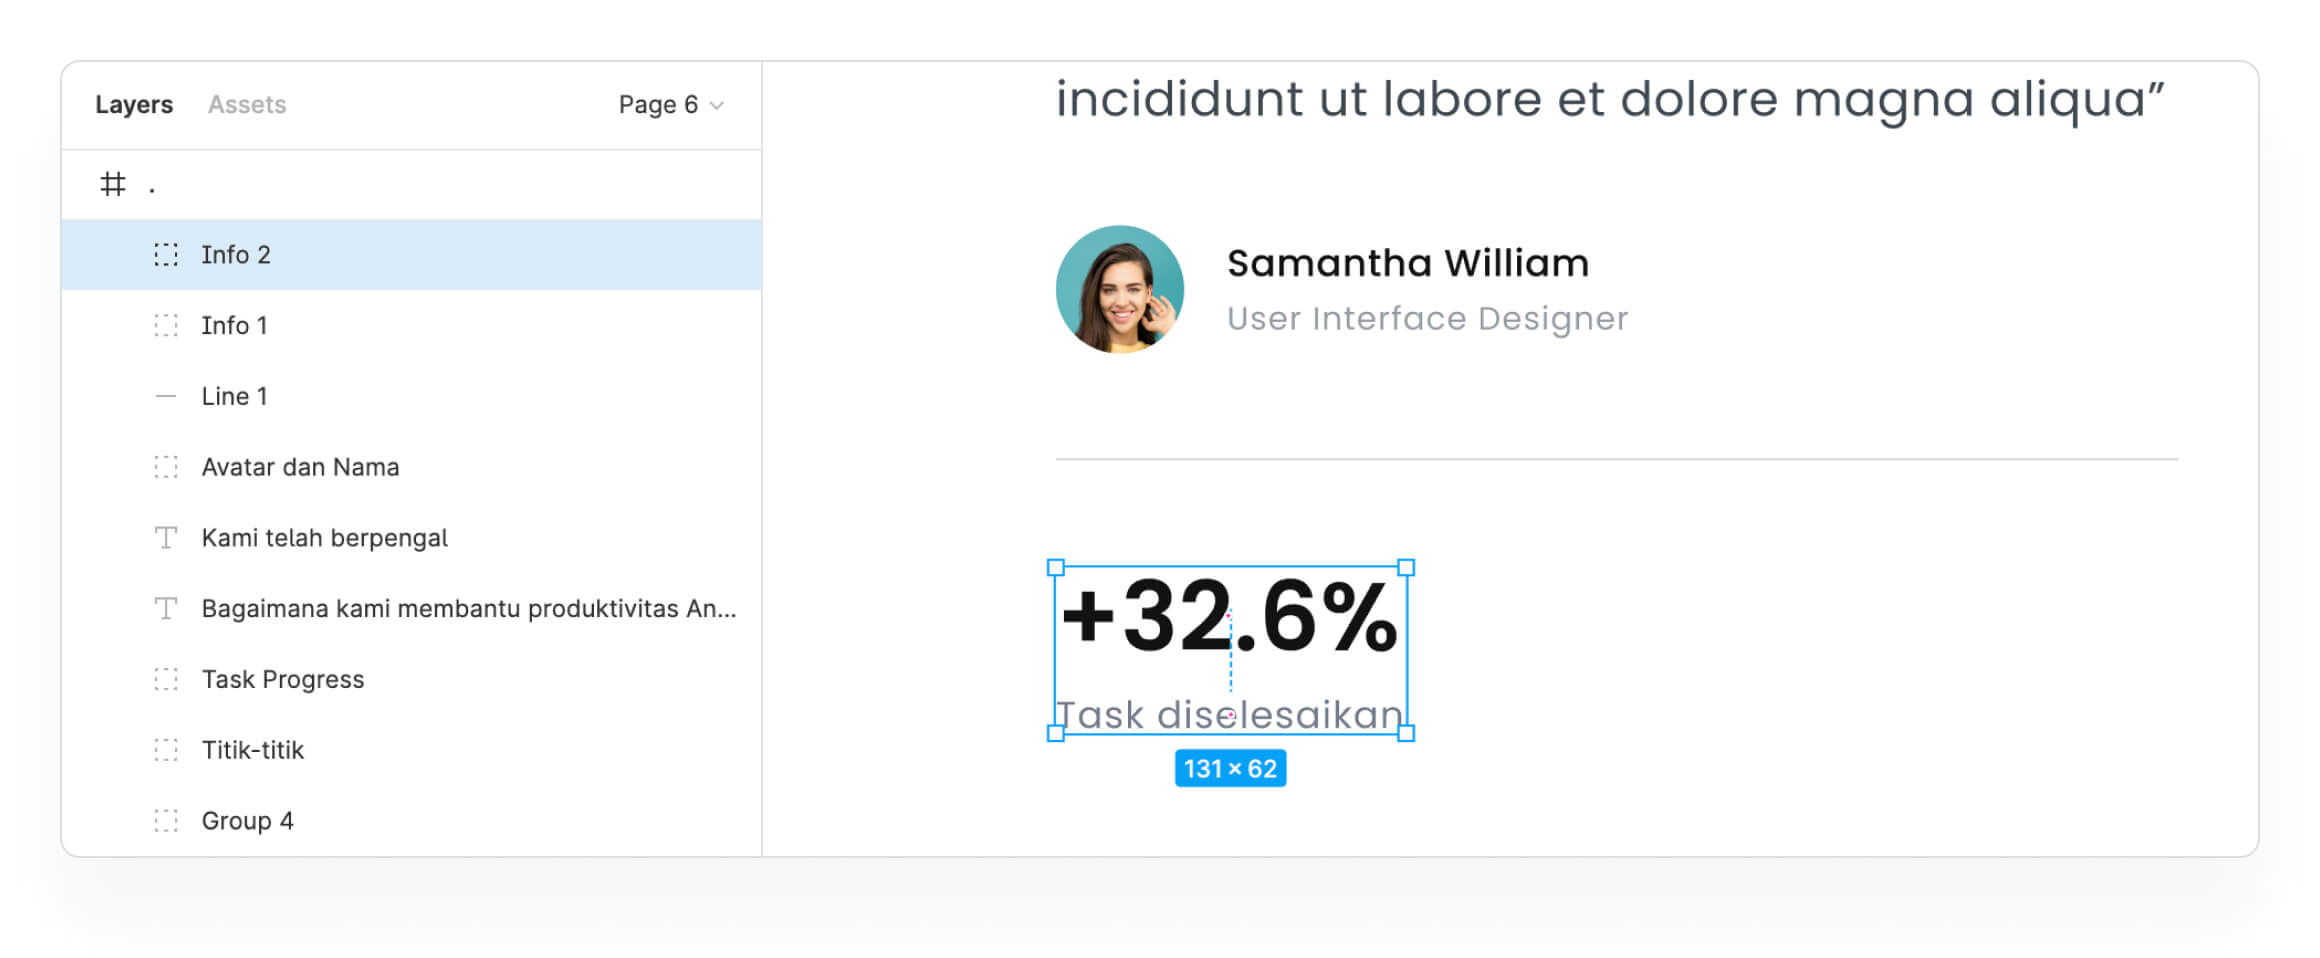Switch to the Layers tab
The width and height of the screenshot is (2320, 958).
pyautogui.click(x=134, y=105)
